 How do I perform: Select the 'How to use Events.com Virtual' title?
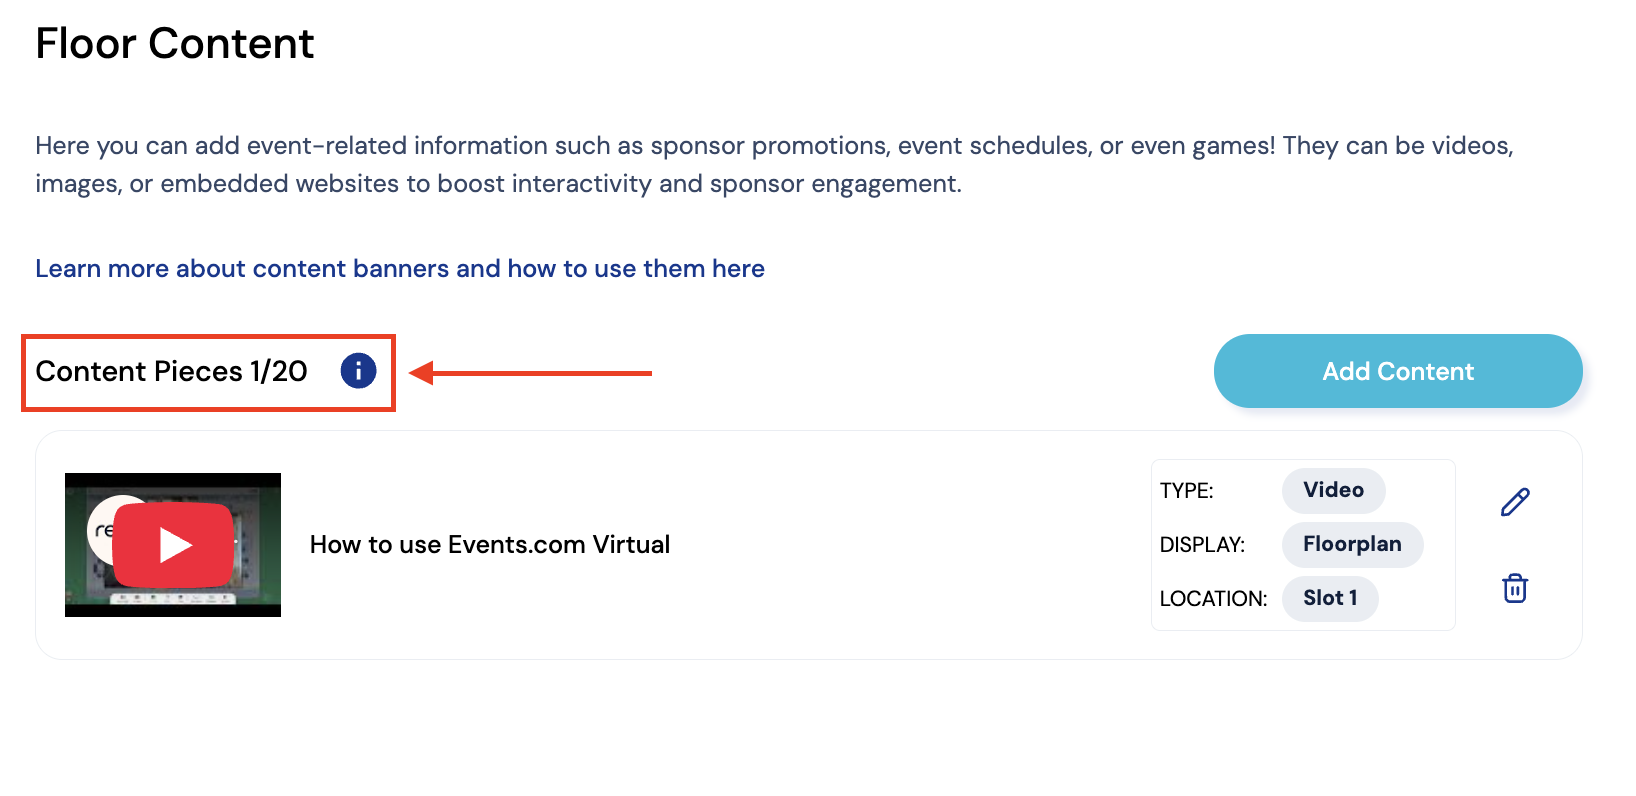(490, 545)
